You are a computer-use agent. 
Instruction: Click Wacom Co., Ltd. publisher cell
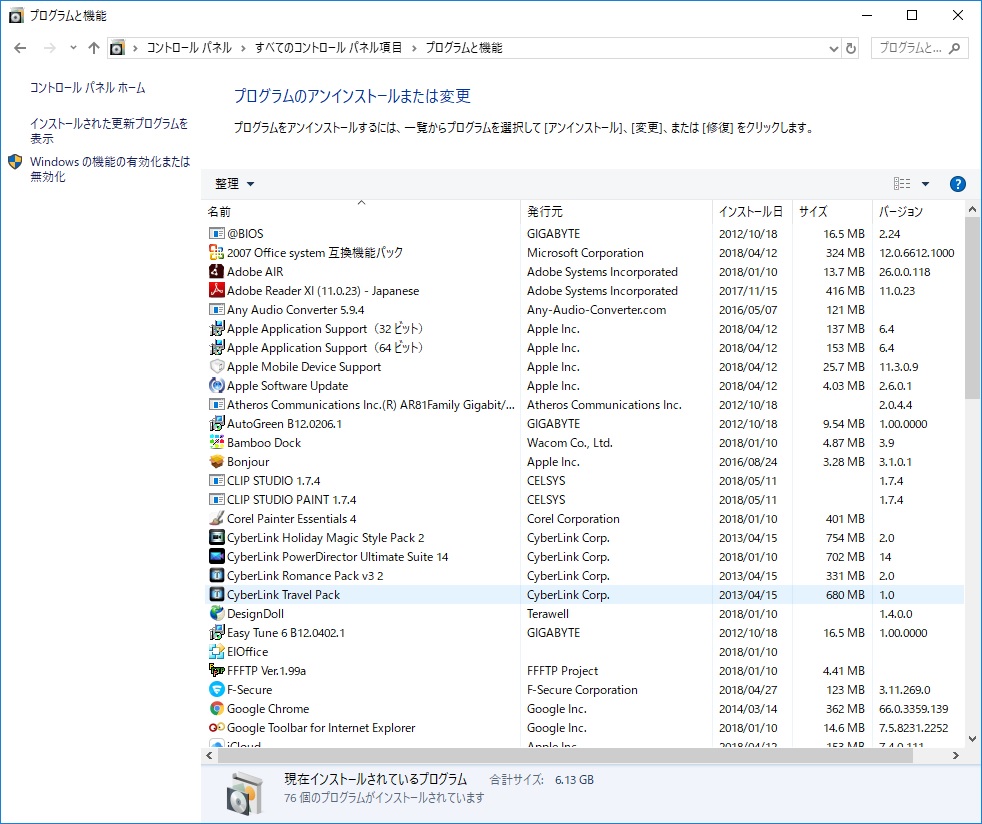click(570, 443)
